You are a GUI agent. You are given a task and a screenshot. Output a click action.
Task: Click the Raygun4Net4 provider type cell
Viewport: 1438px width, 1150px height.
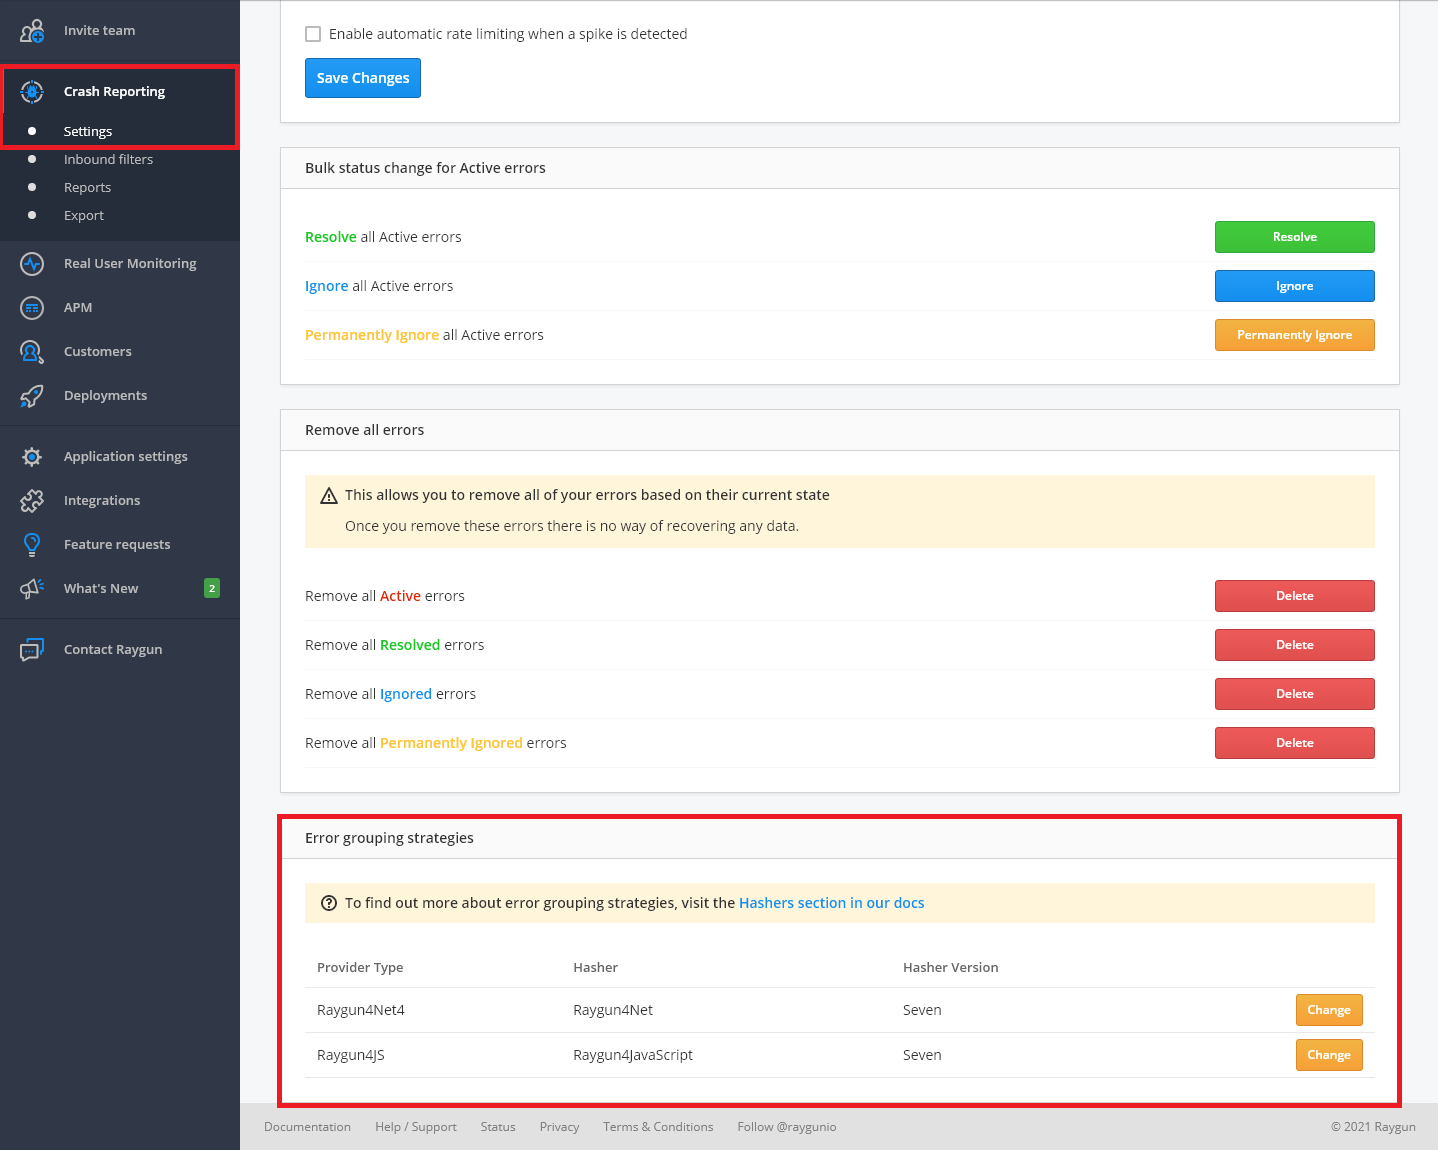coord(361,1010)
